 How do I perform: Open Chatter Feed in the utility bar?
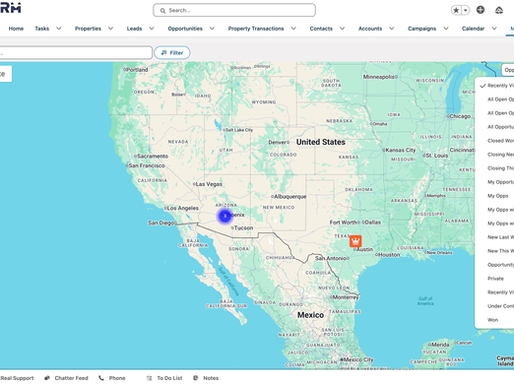66,378
